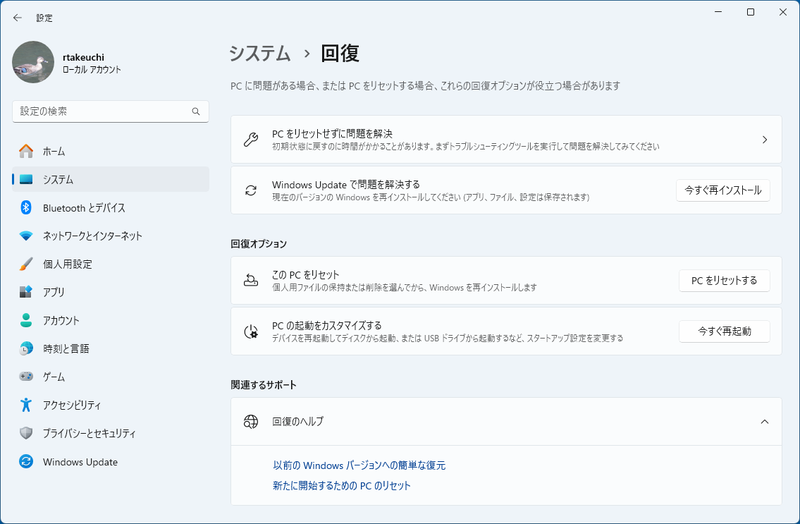Screen dimensions: 800x524
Task: Click the Windows Update で問題を解決する title text
Action: pyautogui.click(x=346, y=184)
